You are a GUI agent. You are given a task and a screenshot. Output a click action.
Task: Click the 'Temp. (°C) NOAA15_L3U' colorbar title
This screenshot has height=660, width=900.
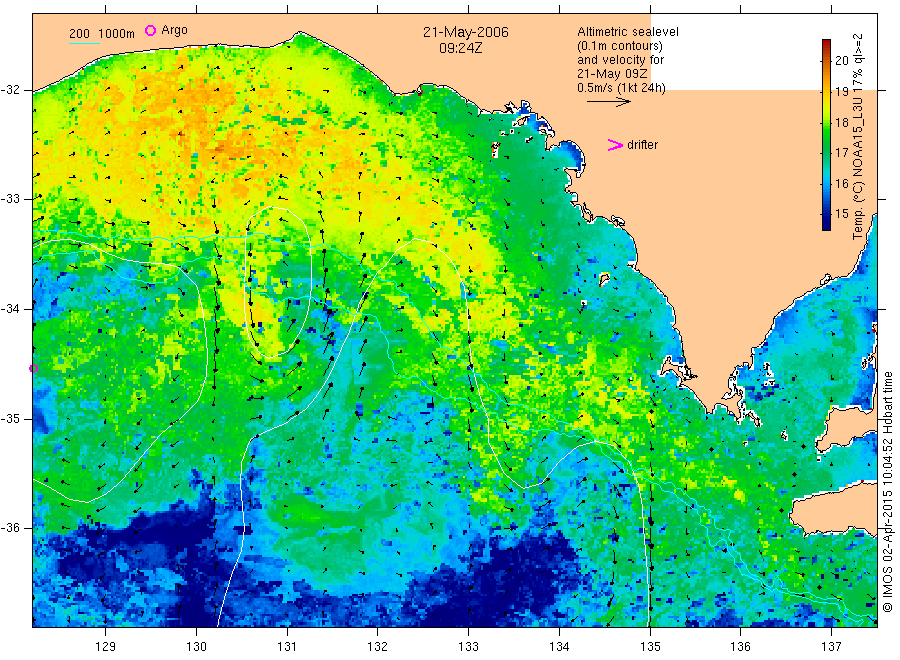pos(858,136)
